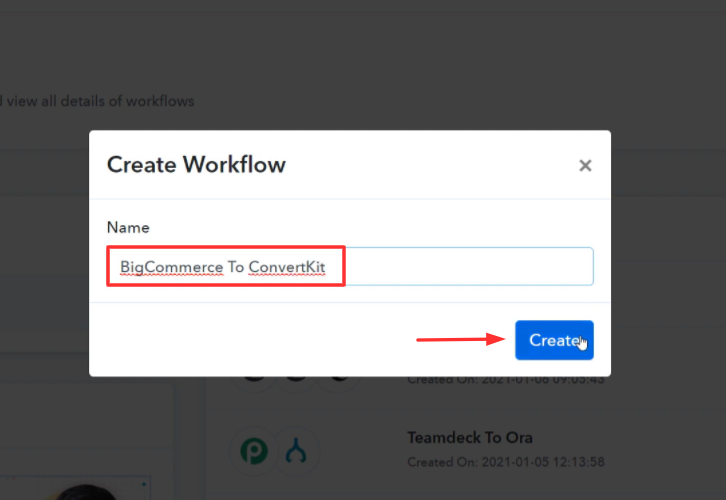Focus the workflow Name input field
This screenshot has height=500, width=726.
(350, 267)
